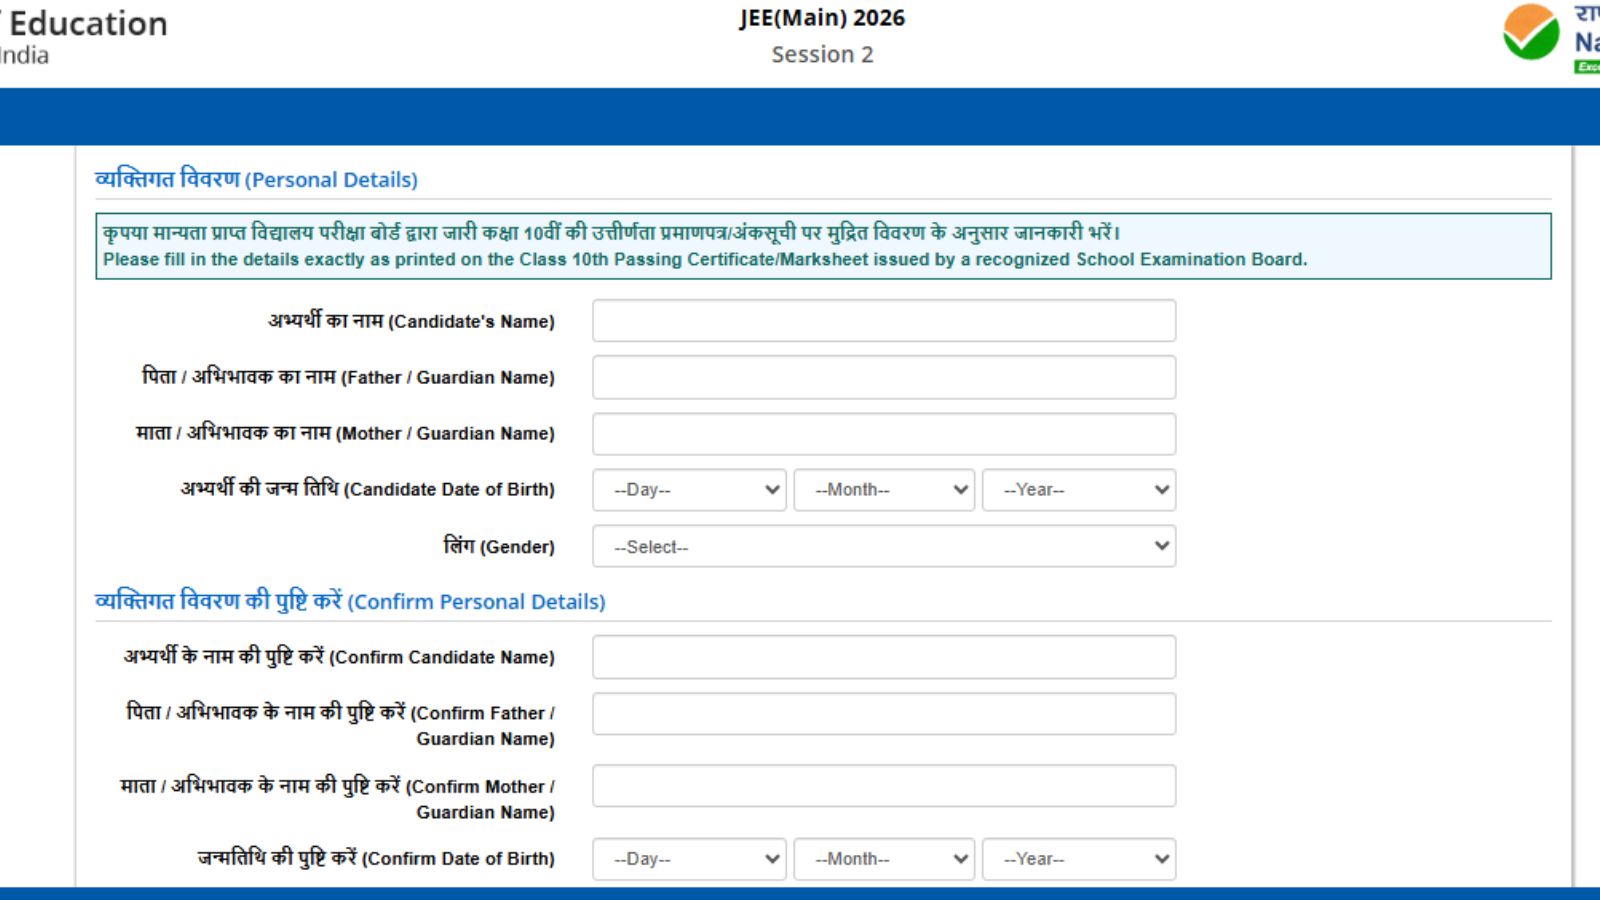
Task: Open the Gender select dropdown
Action: (883, 547)
